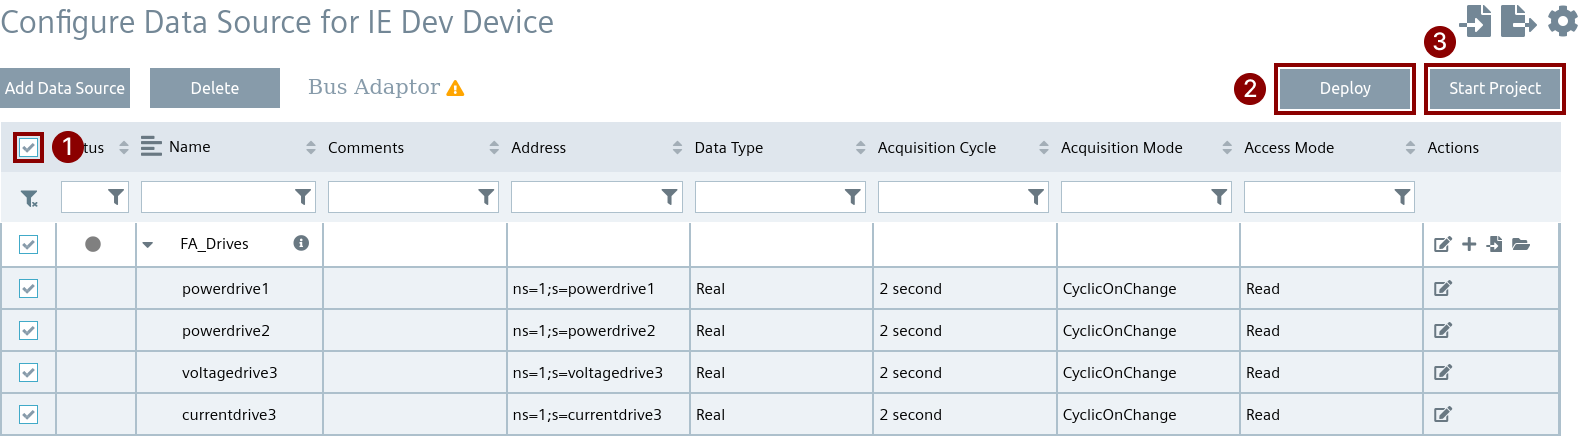
Task: Uncheck the currentdrive3 row checkbox
Action: [28, 415]
